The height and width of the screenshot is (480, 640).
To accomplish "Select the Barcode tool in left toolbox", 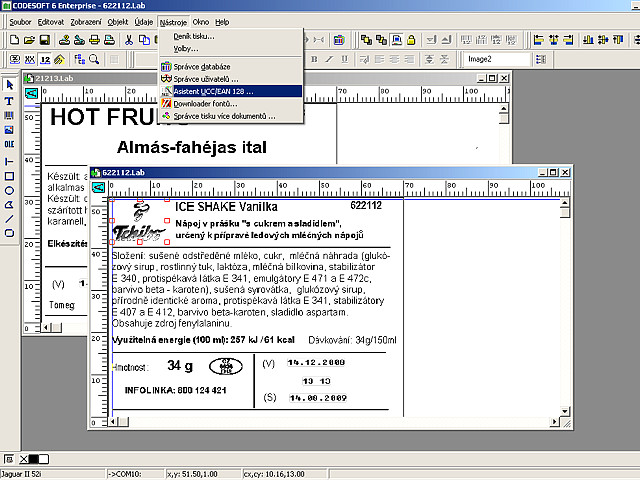I will click(9, 116).
